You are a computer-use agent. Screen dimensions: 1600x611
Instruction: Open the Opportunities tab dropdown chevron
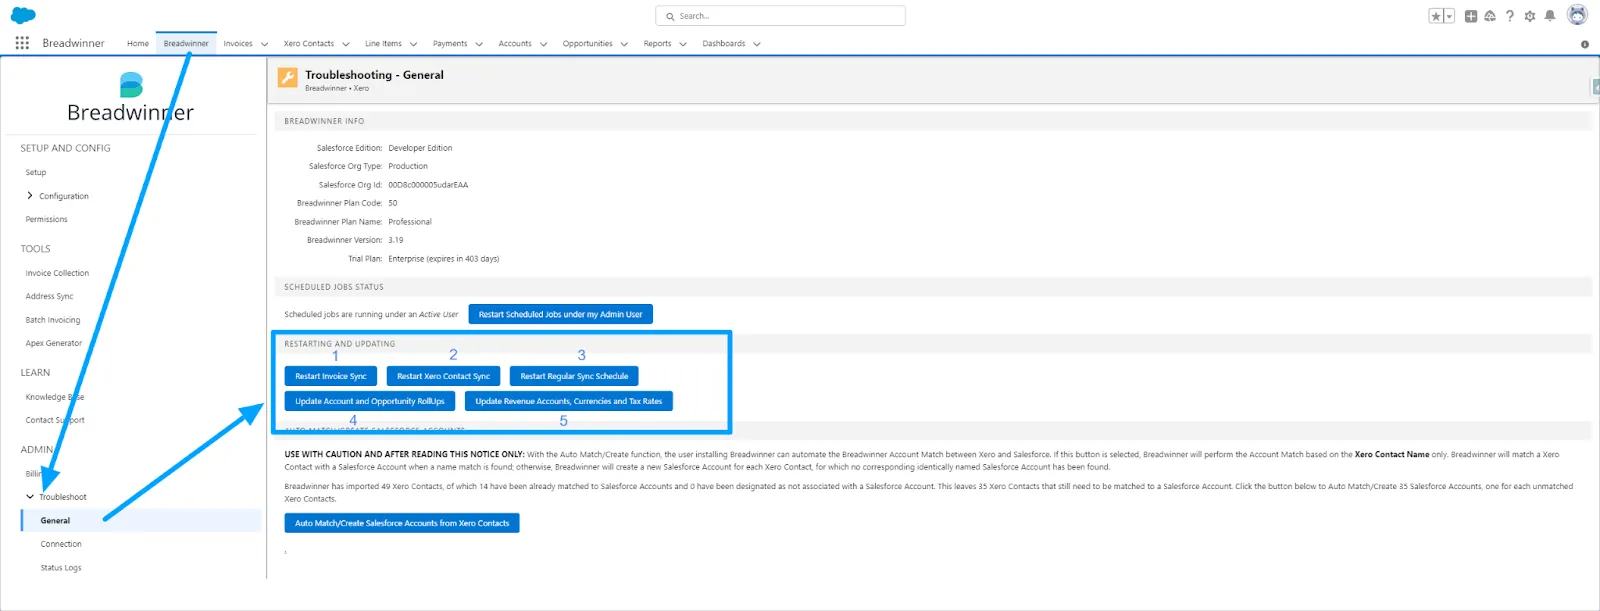(624, 44)
